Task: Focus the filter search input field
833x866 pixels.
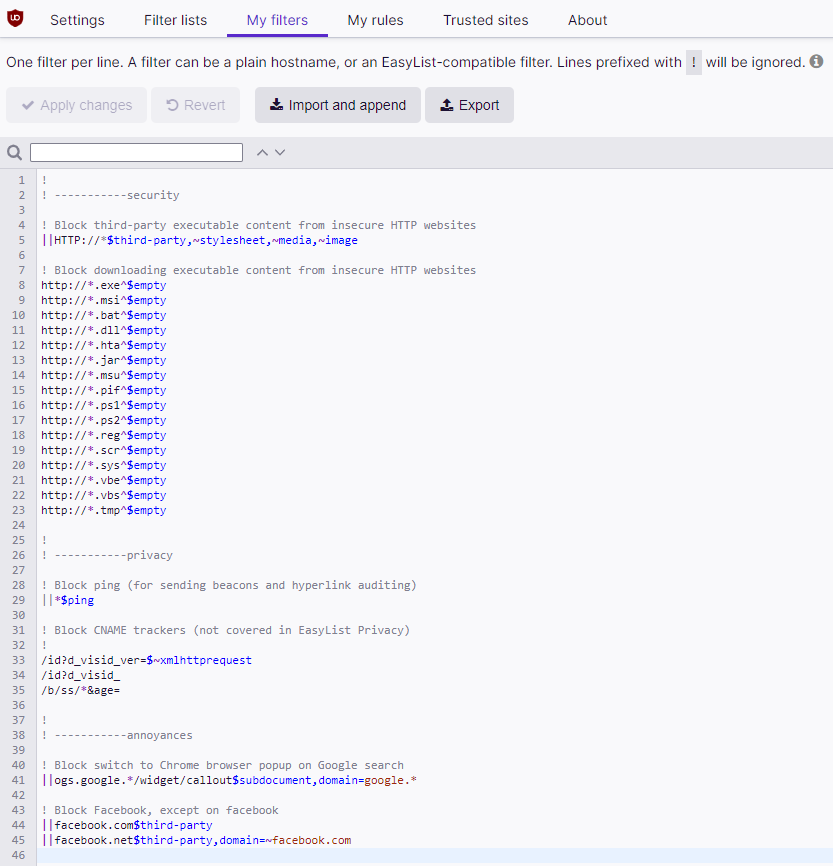Action: pyautogui.click(x=136, y=152)
